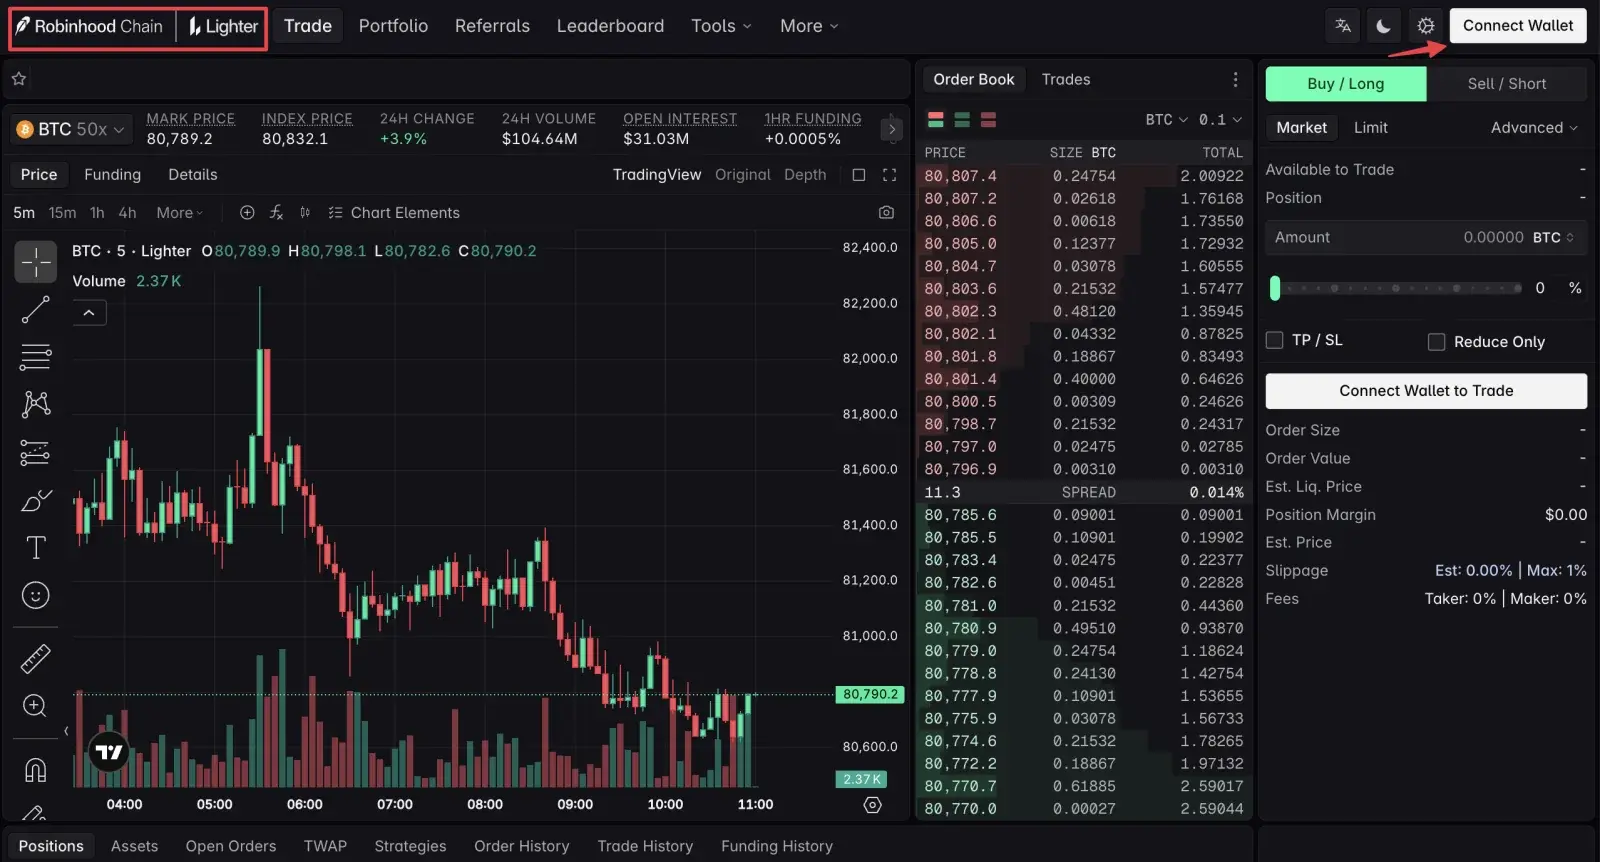This screenshot has width=1600, height=862.
Task: Change order book size unit BTC dropdown
Action: 1167,120
